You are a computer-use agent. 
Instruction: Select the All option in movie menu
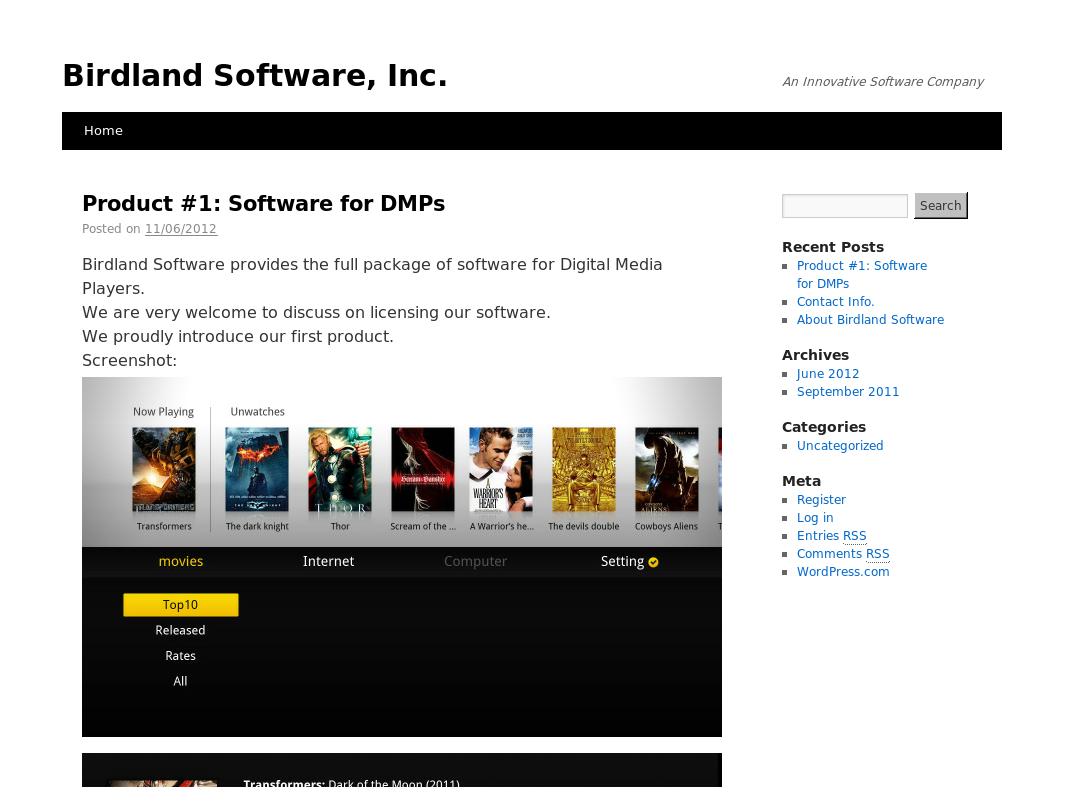point(180,681)
